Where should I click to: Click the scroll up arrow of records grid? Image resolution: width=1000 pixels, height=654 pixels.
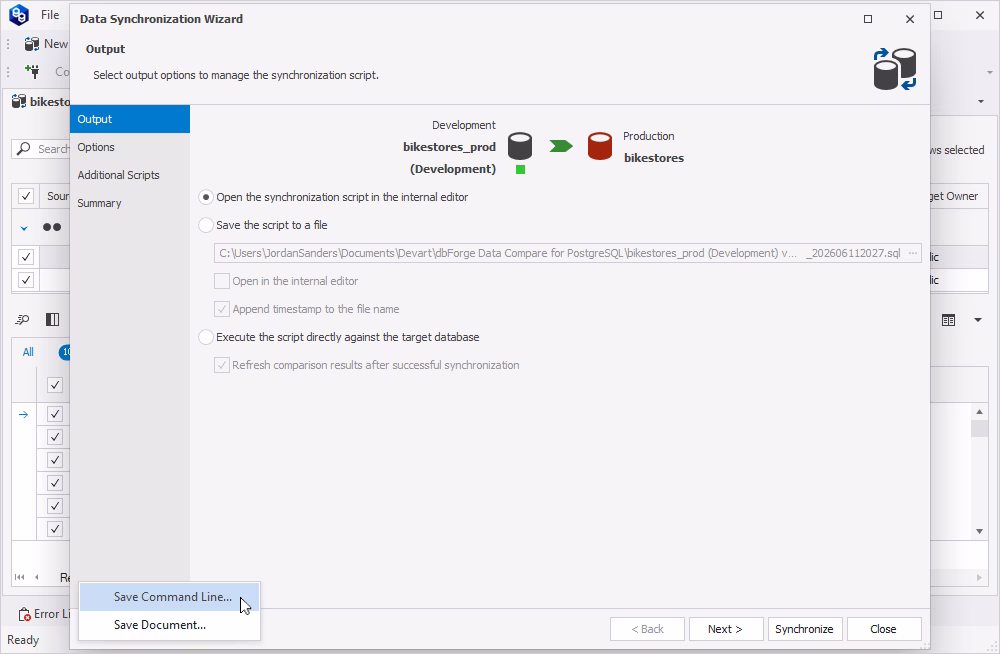(980, 412)
